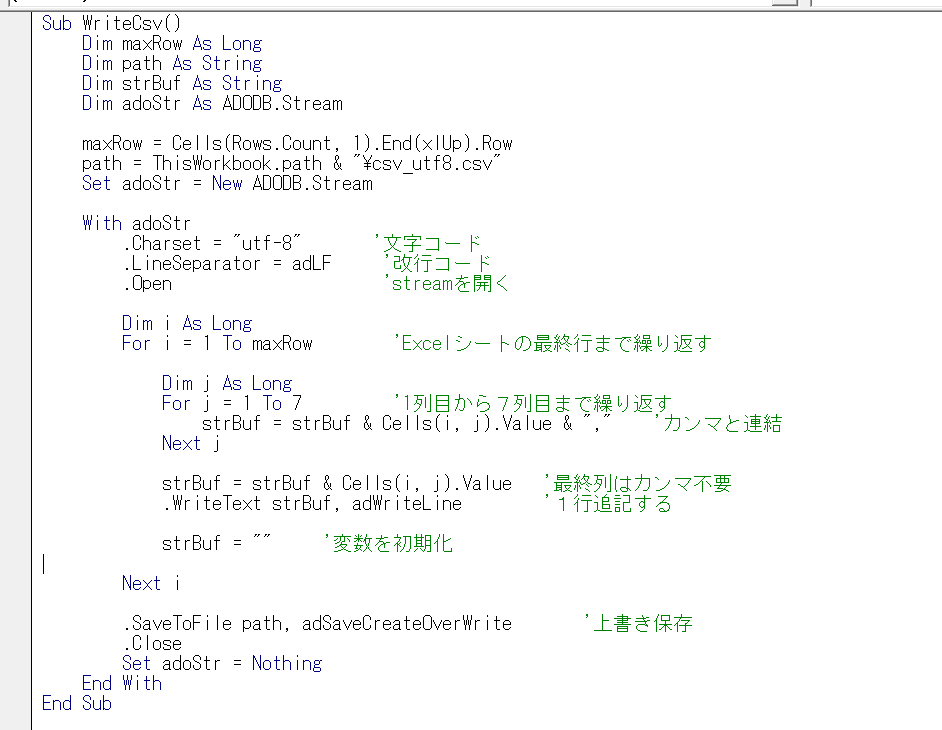Click the 'Next j' line
942x730 pixels.
tap(192, 443)
